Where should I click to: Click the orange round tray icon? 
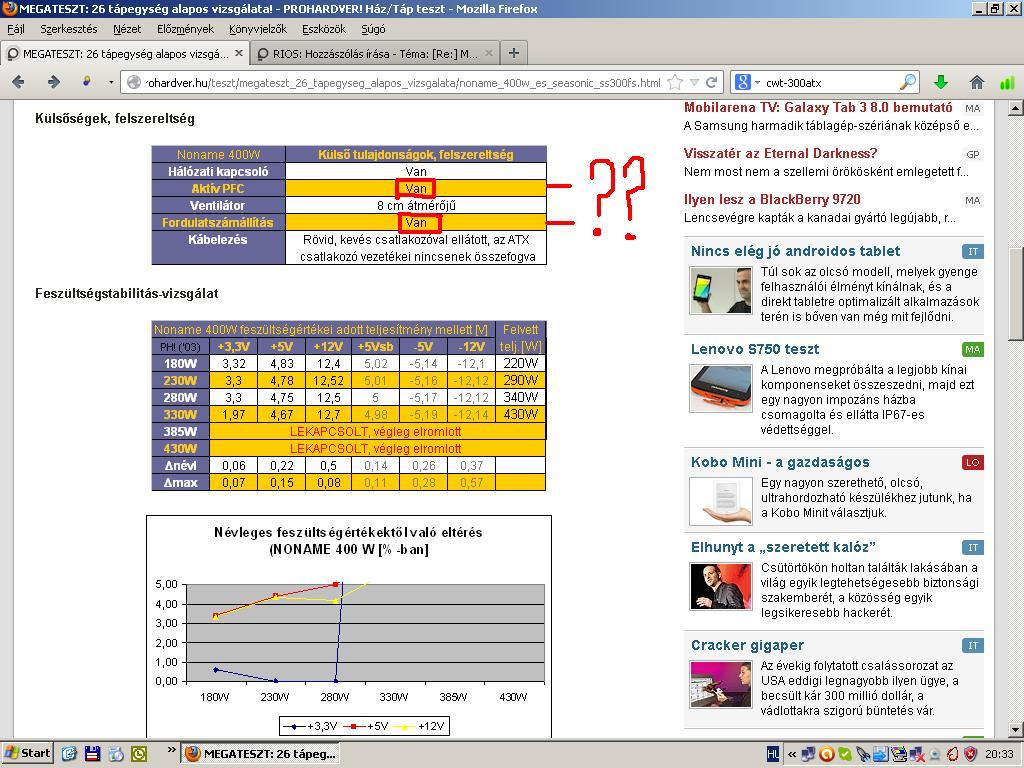point(827,754)
